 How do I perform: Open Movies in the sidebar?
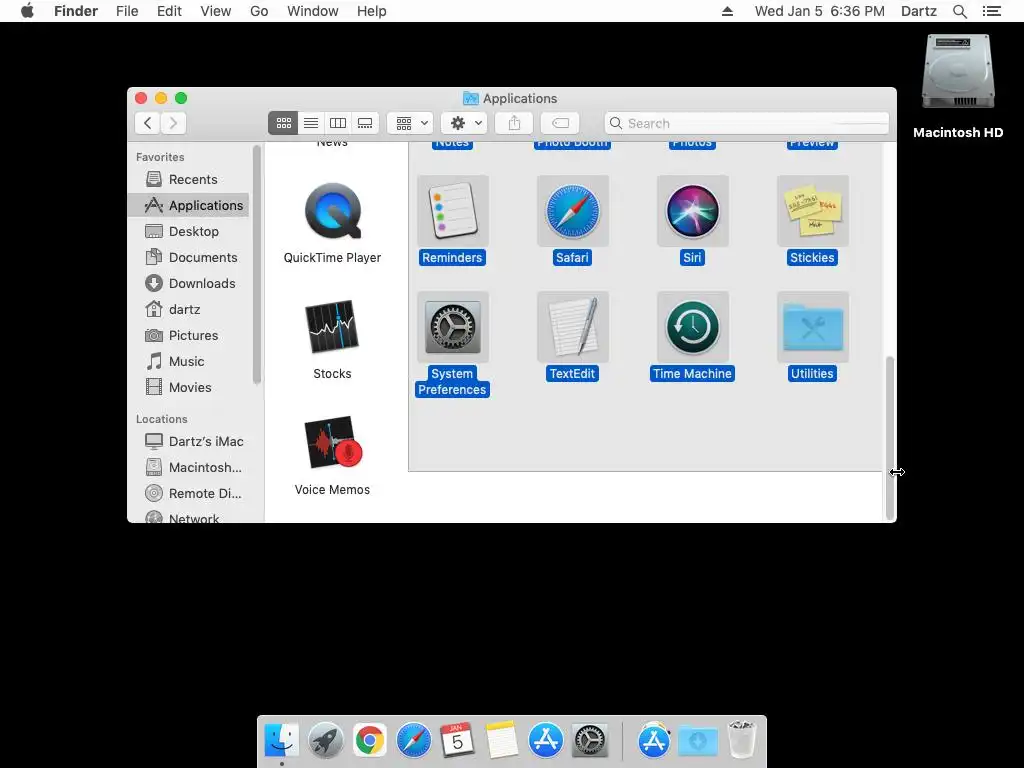188,387
